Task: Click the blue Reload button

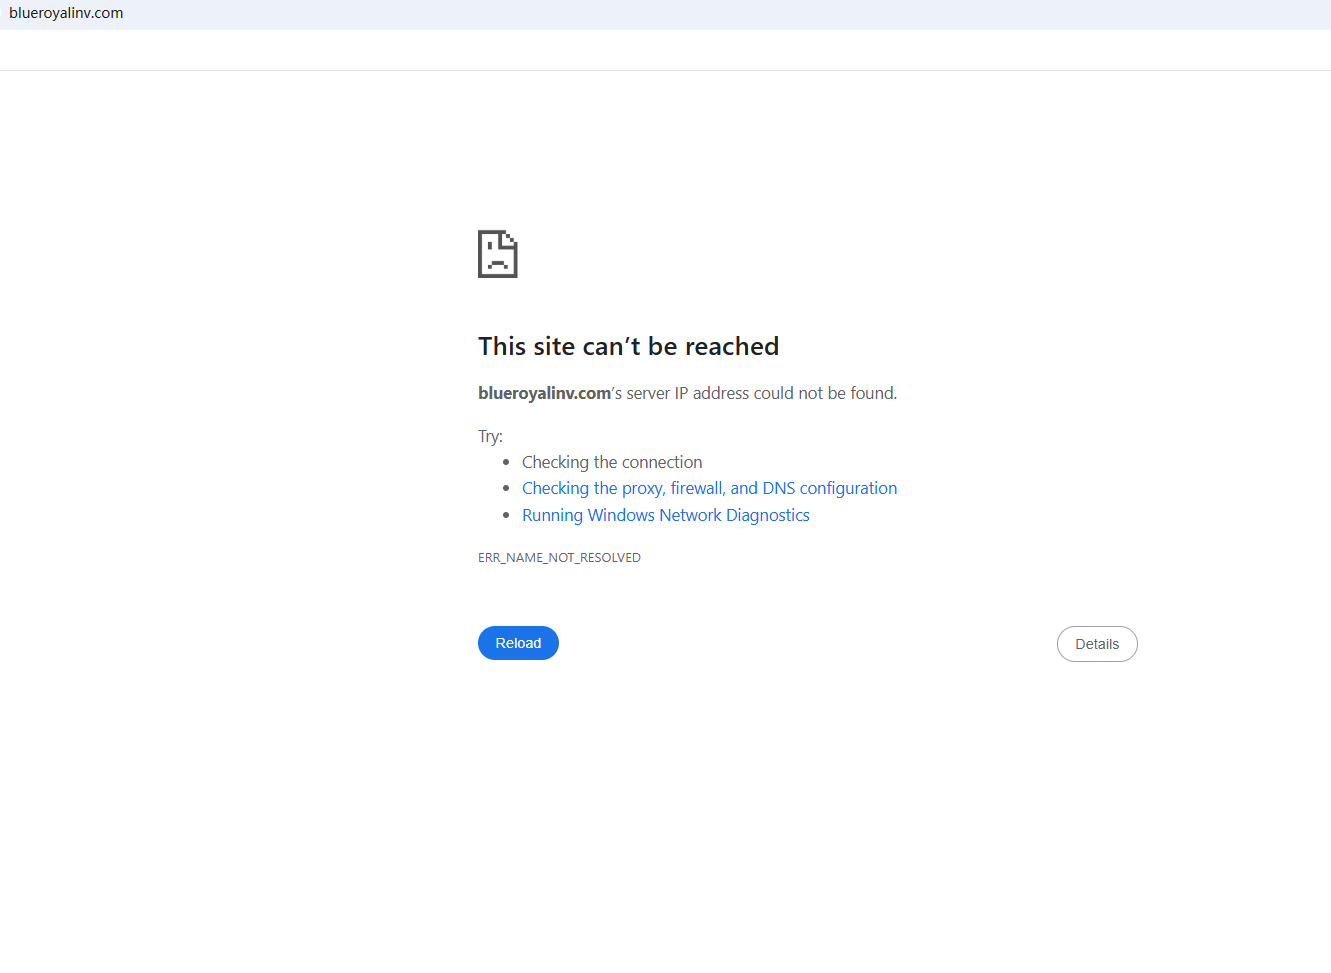Action: (518, 643)
